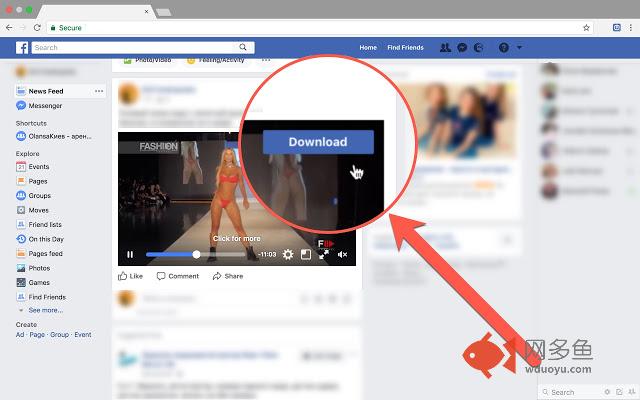
Task: Open Groups in Explore list
Action: point(33,196)
